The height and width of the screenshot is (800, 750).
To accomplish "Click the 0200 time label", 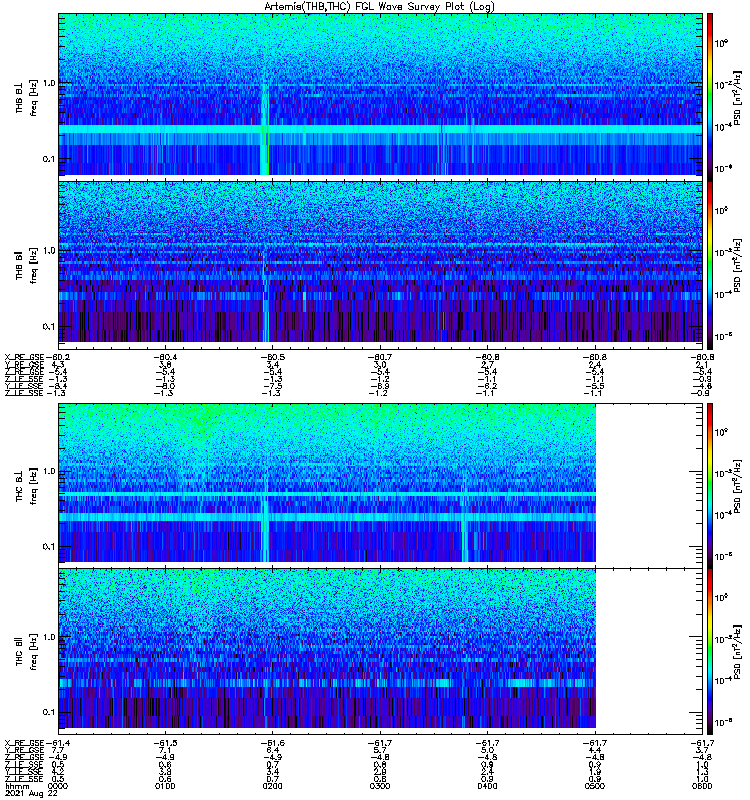I will (272, 786).
